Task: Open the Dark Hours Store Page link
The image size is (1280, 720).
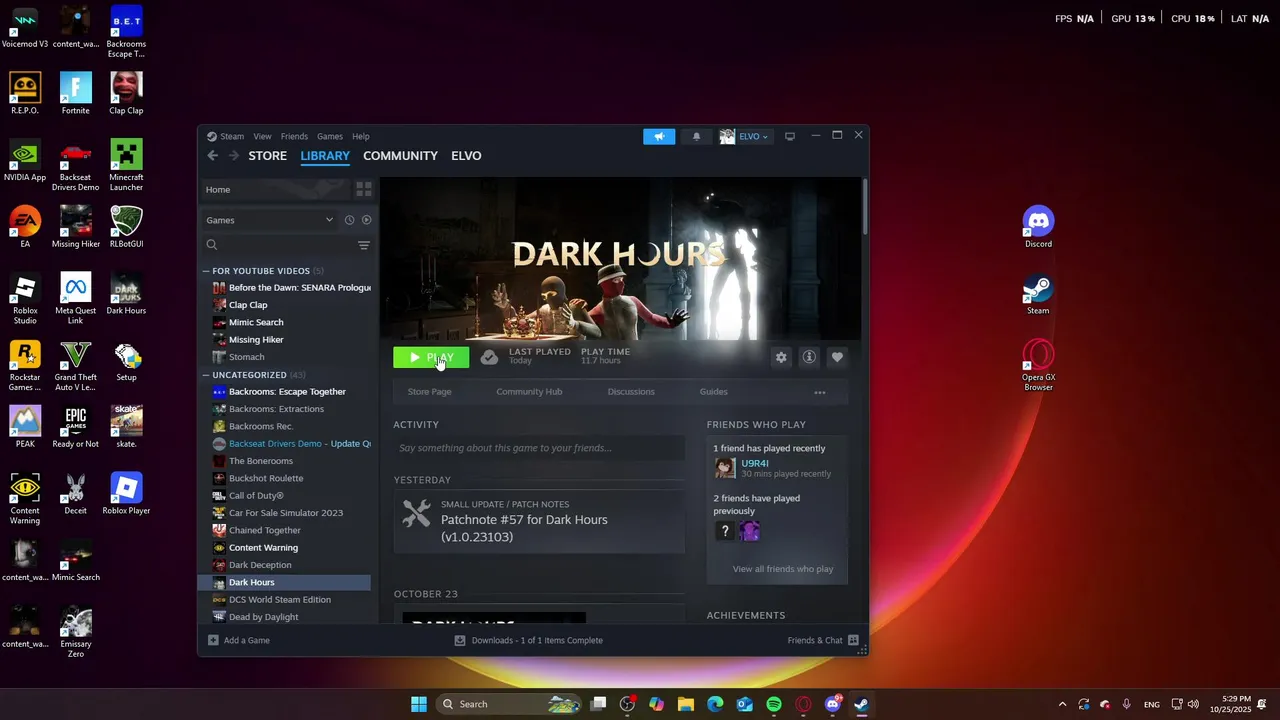Action: tap(429, 392)
